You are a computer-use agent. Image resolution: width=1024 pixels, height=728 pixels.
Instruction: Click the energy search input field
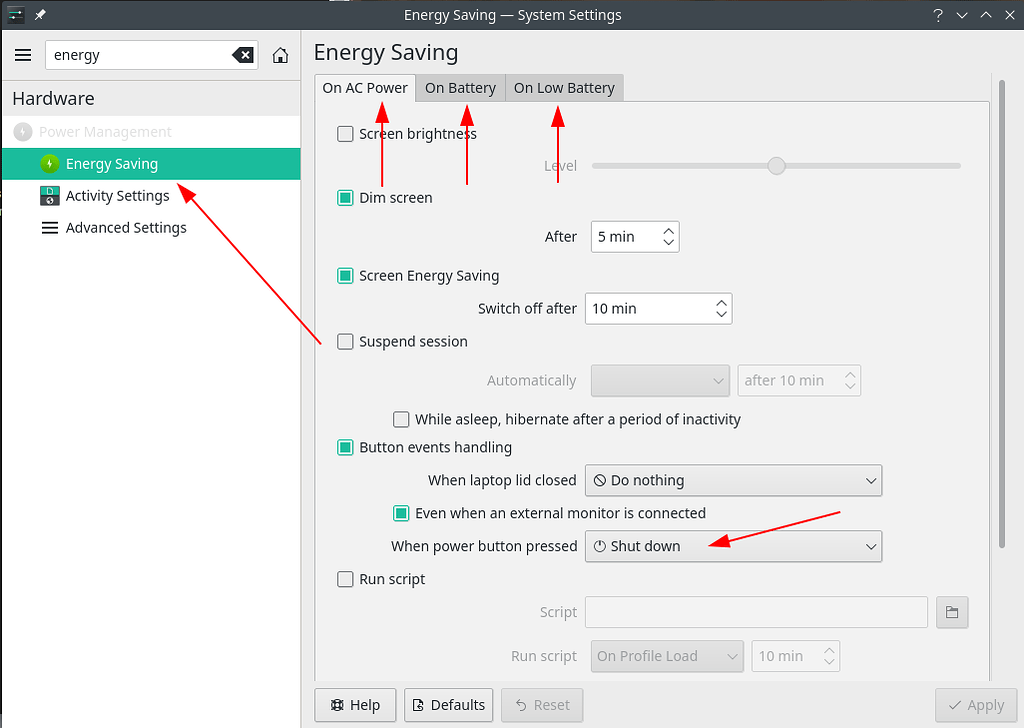click(x=138, y=55)
